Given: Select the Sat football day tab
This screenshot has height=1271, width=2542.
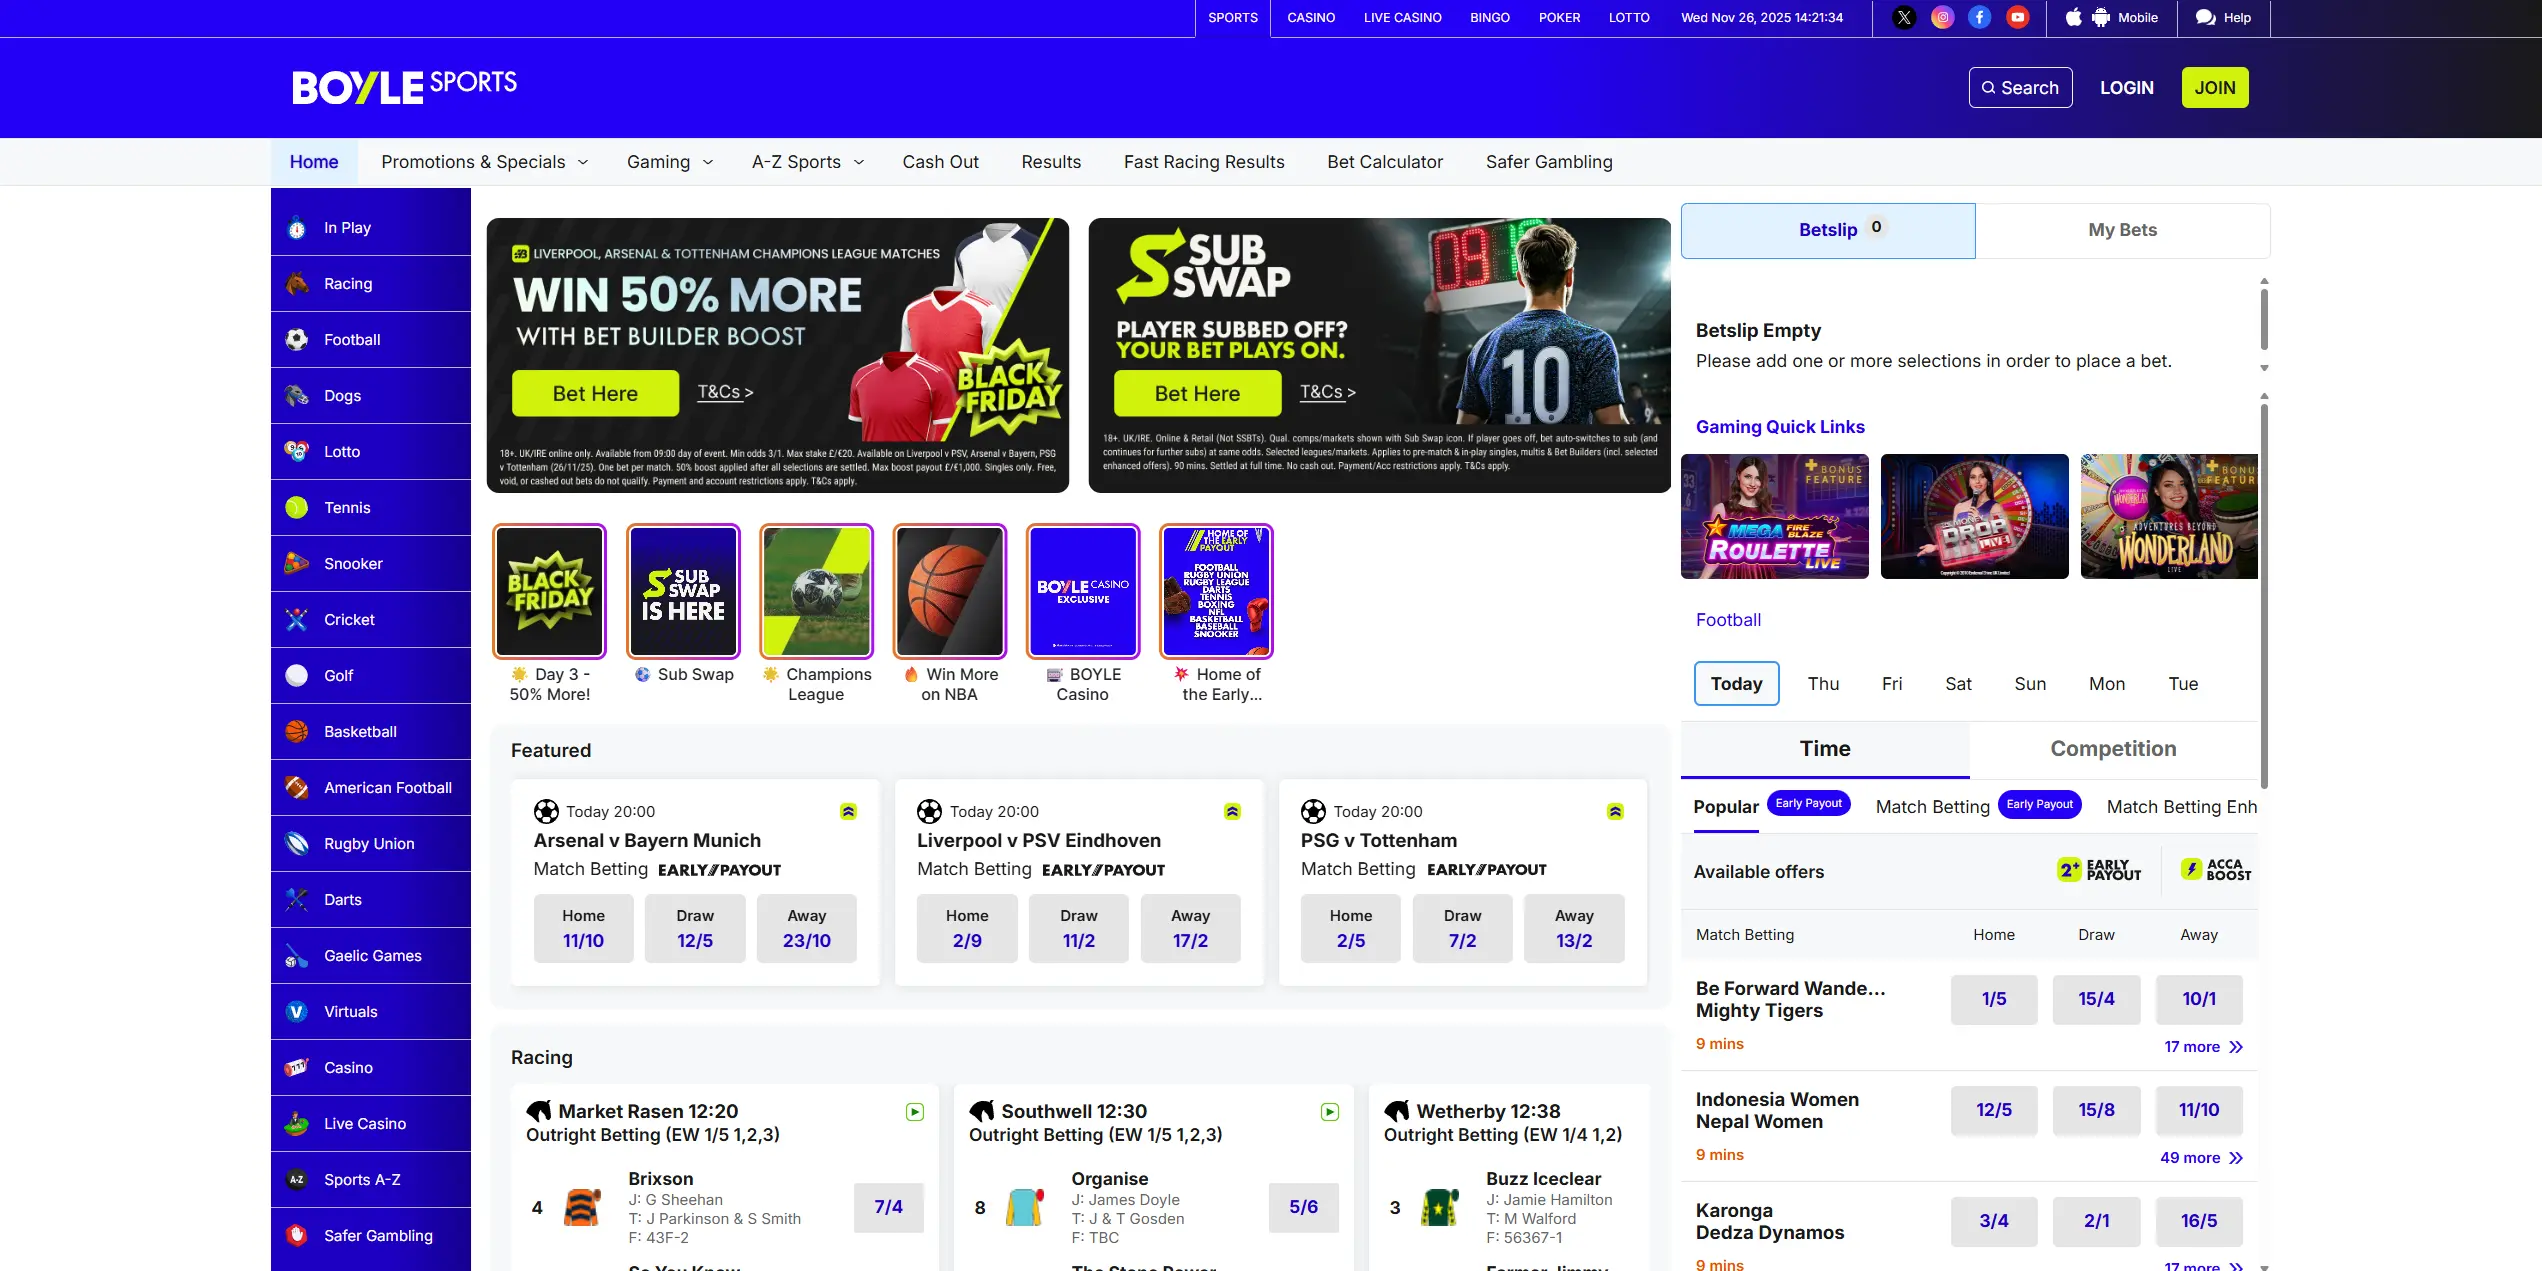Looking at the screenshot, I should (x=1958, y=683).
